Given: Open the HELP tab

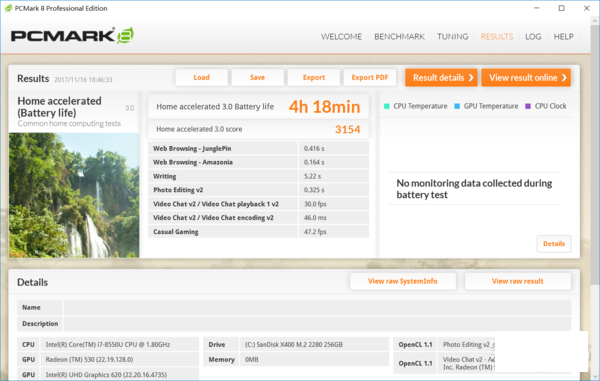Looking at the screenshot, I should (x=563, y=36).
